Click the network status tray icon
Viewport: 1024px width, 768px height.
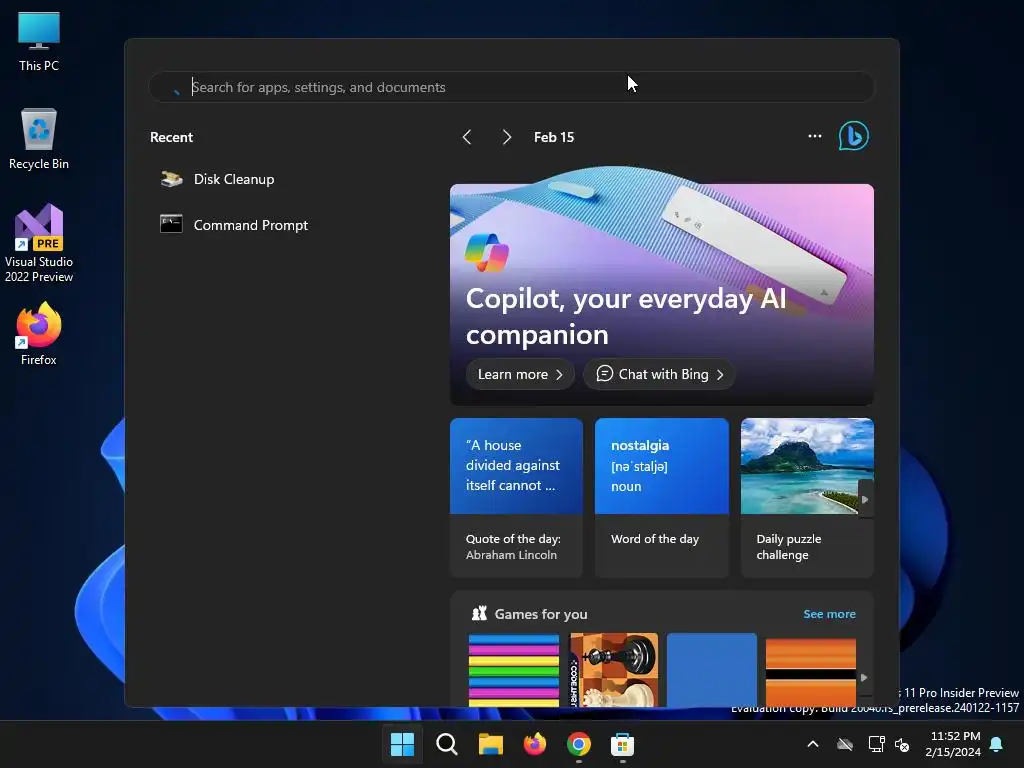click(876, 744)
